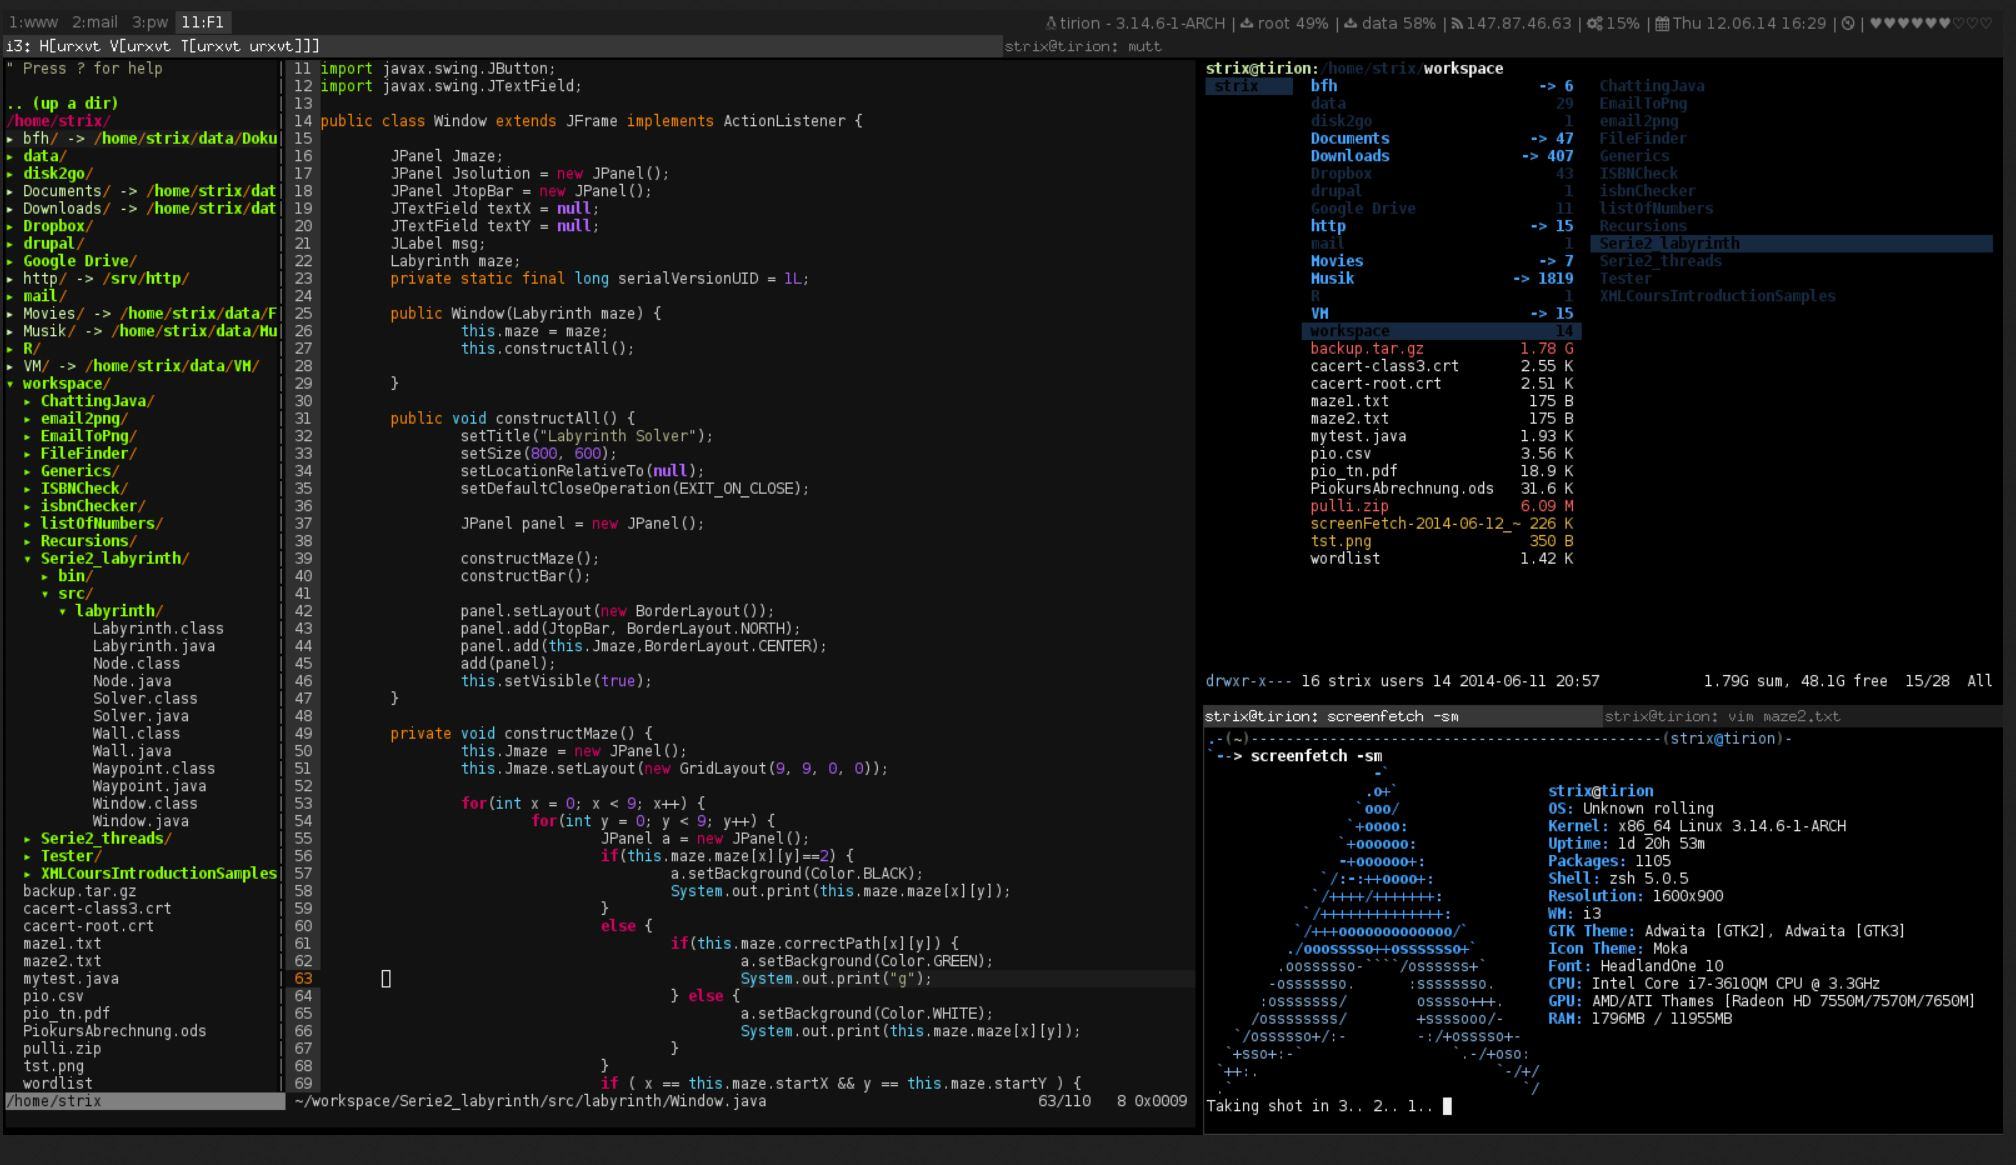Viewport: 2016px width, 1165px height.
Task: Select screenFetch-2014-06-12 file in ranger
Action: tap(1441, 524)
